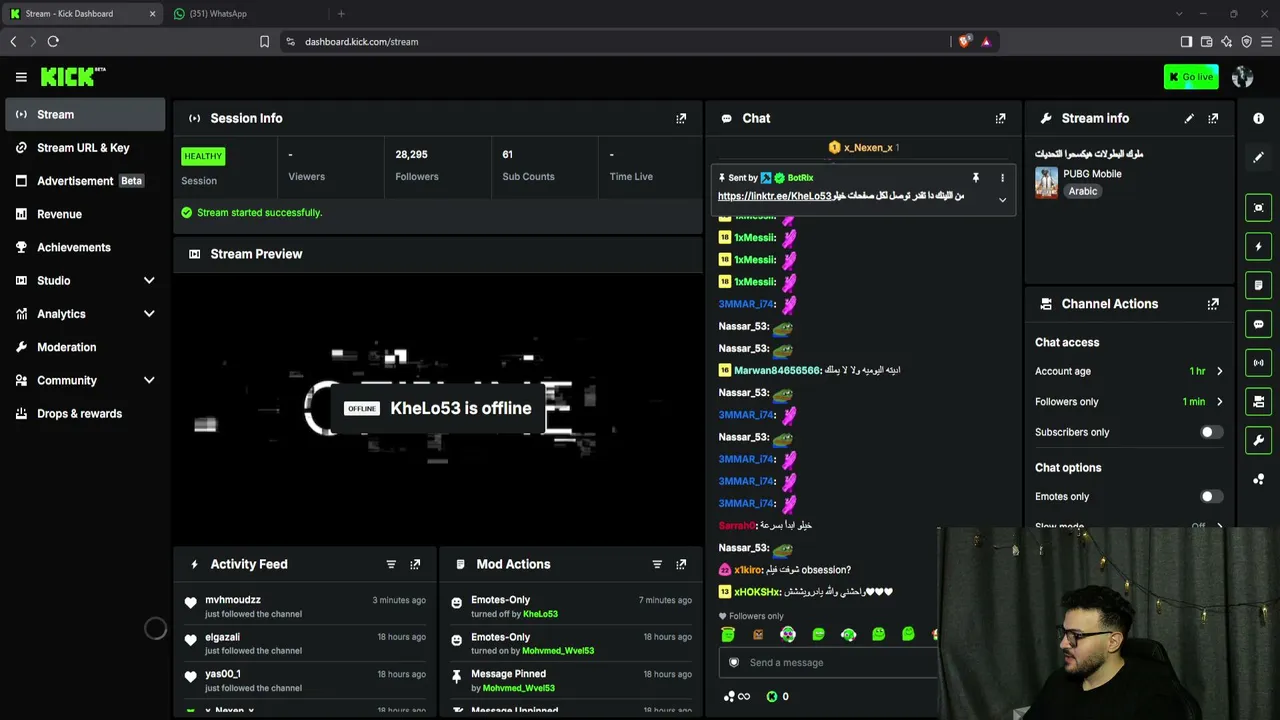The height and width of the screenshot is (720, 1280).
Task: Pop out the Session Info panel
Action: (681, 118)
